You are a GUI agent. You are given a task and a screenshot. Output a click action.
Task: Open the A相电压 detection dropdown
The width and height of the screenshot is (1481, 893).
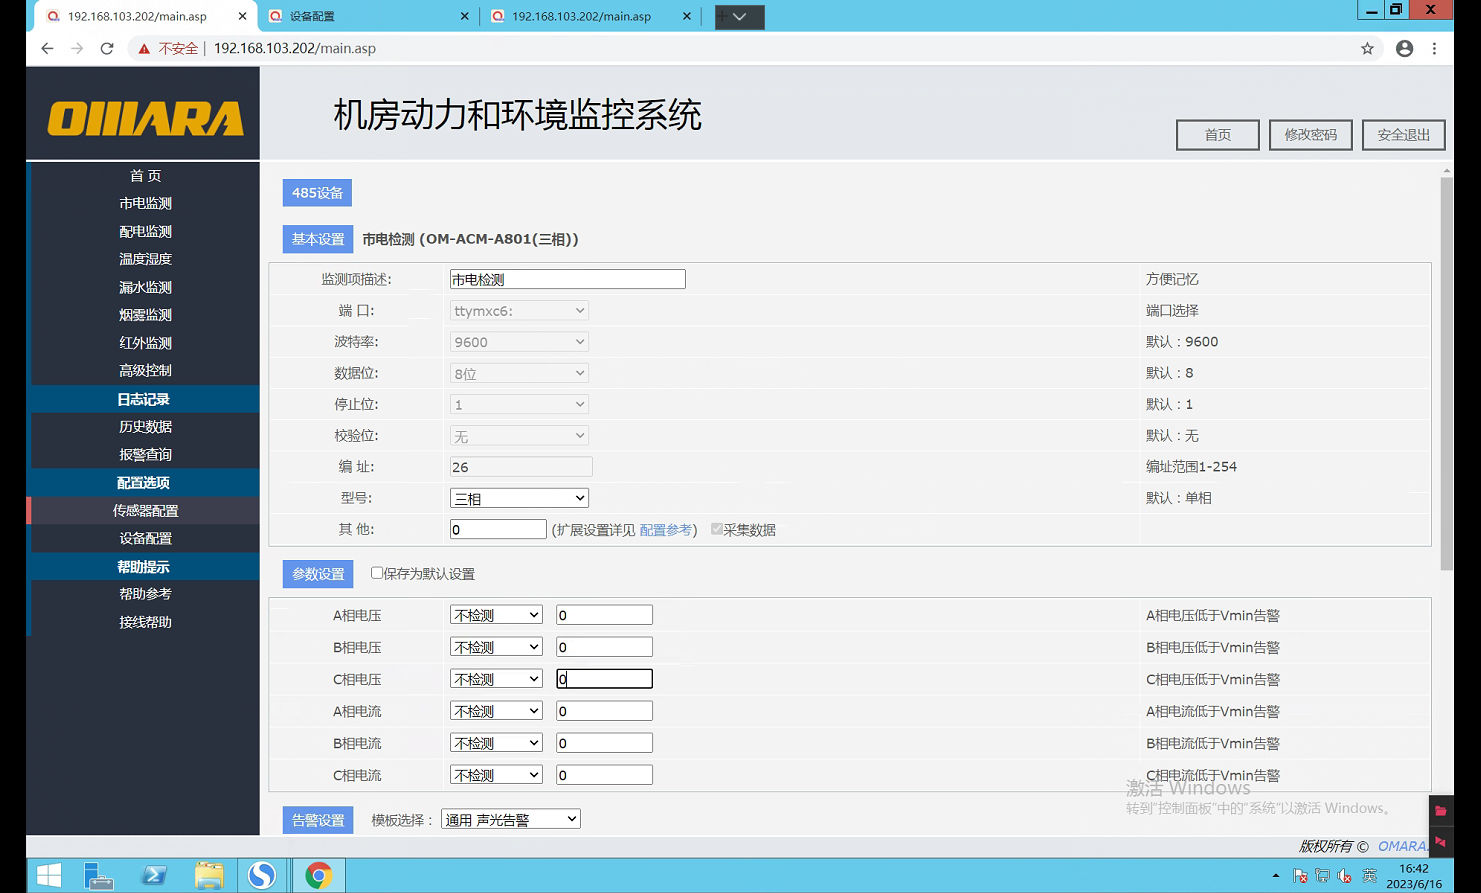point(496,615)
